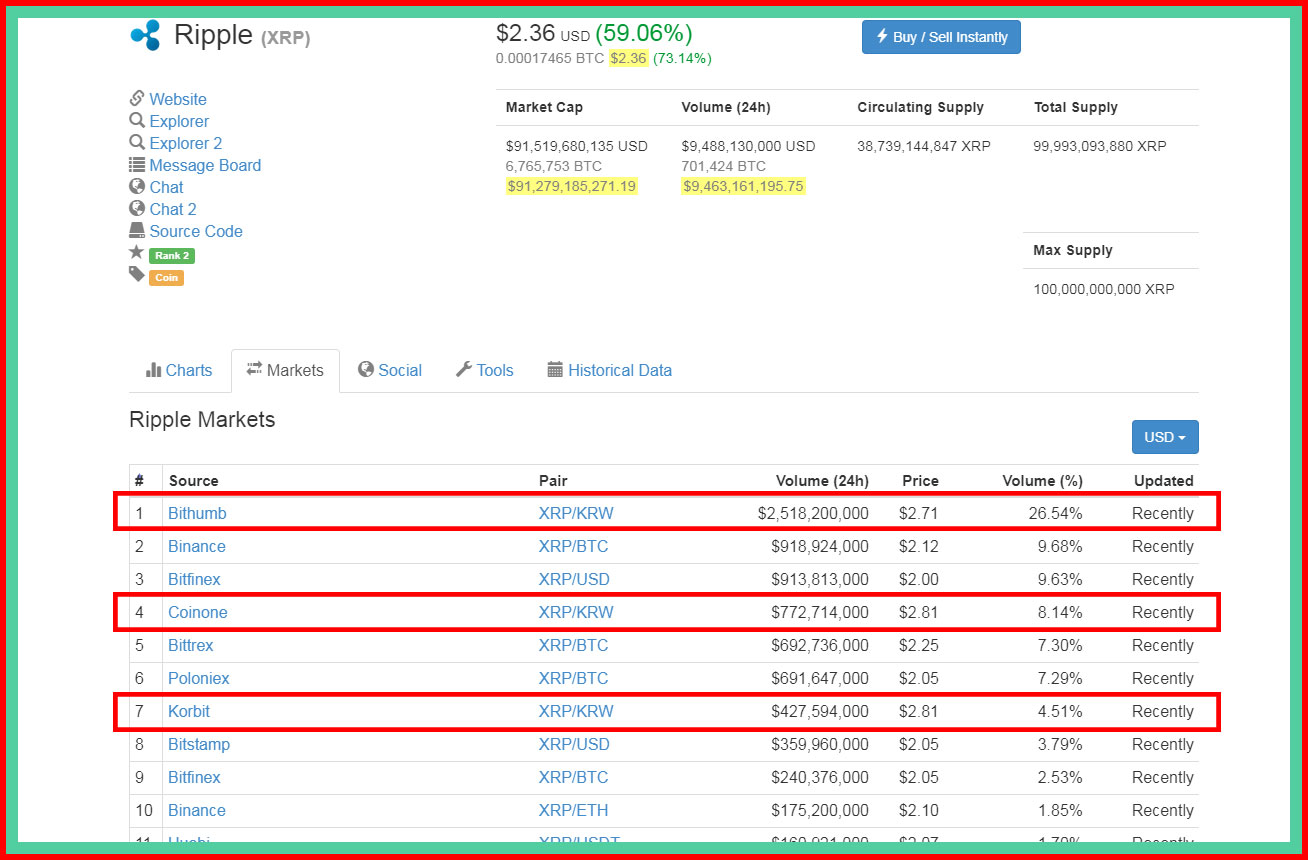Click XRP/USD pair in Bitfinex row 3
Image resolution: width=1308 pixels, height=860 pixels.
pyautogui.click(x=574, y=579)
